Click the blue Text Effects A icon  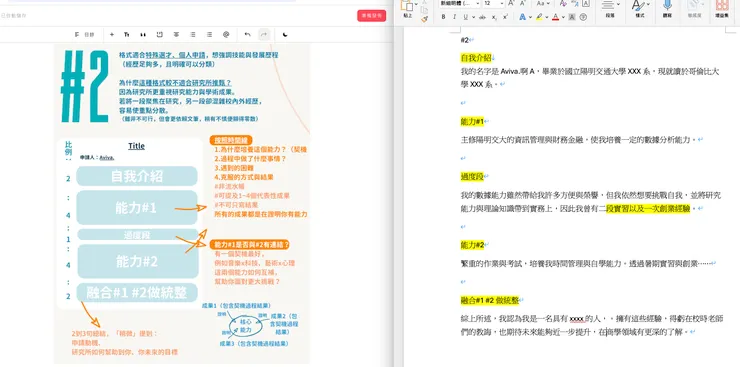pos(522,17)
